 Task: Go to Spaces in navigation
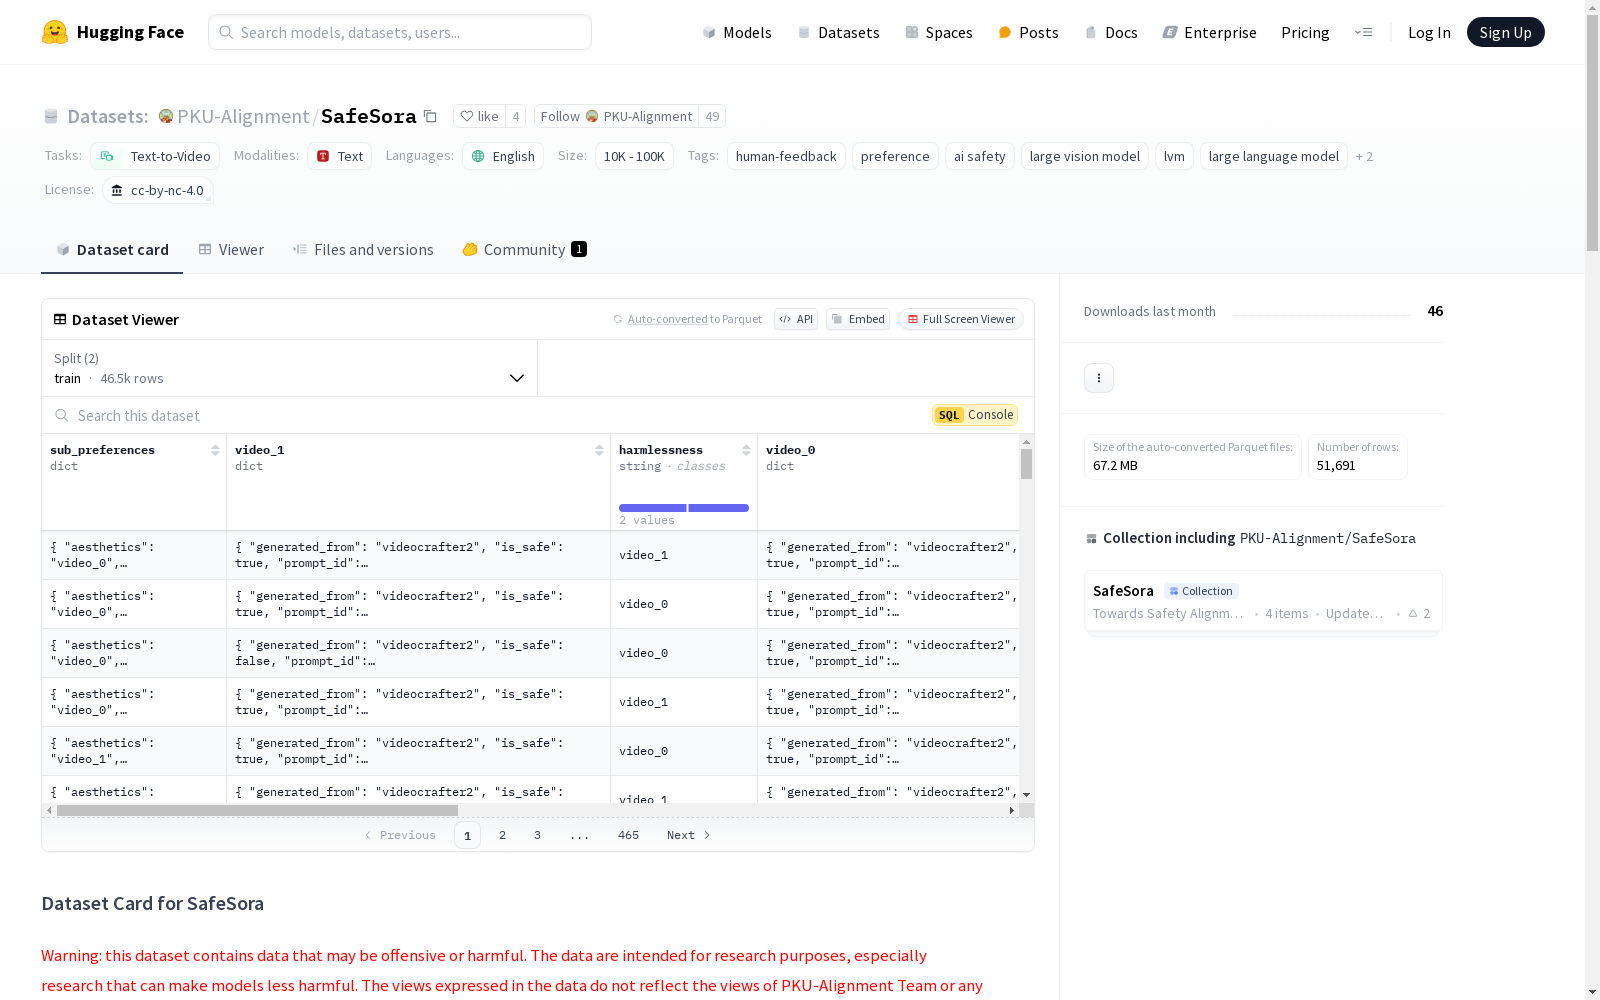point(939,32)
